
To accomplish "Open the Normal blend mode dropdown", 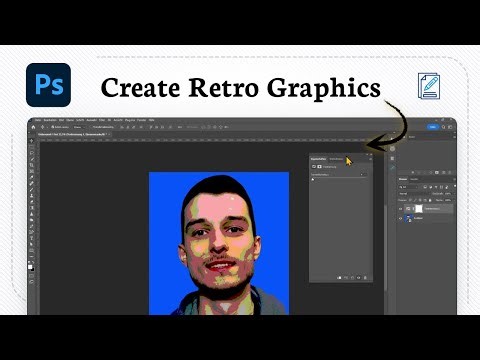I will 414,194.
